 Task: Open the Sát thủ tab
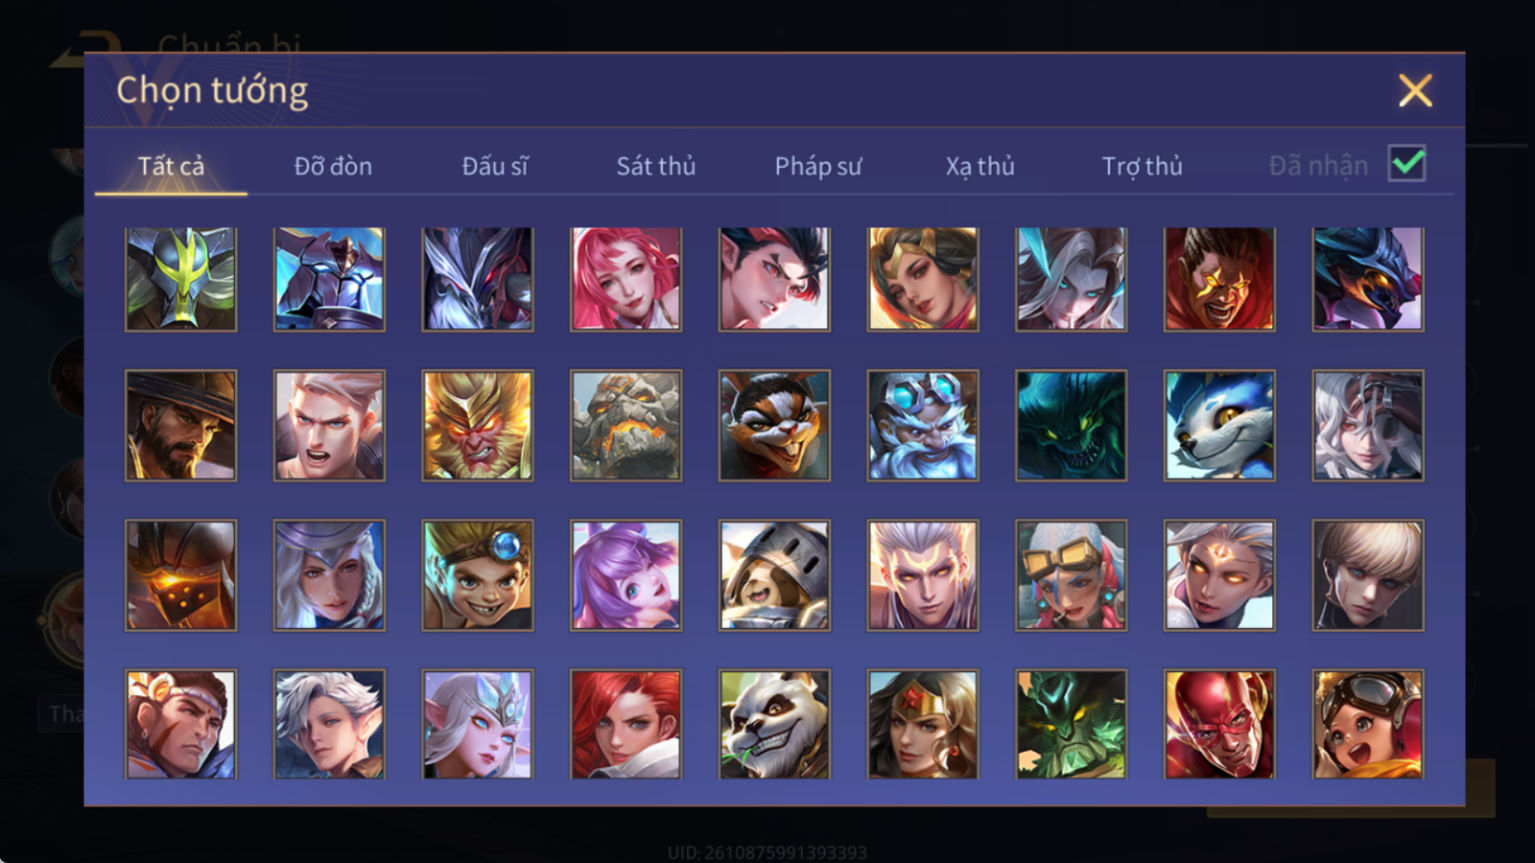point(656,166)
